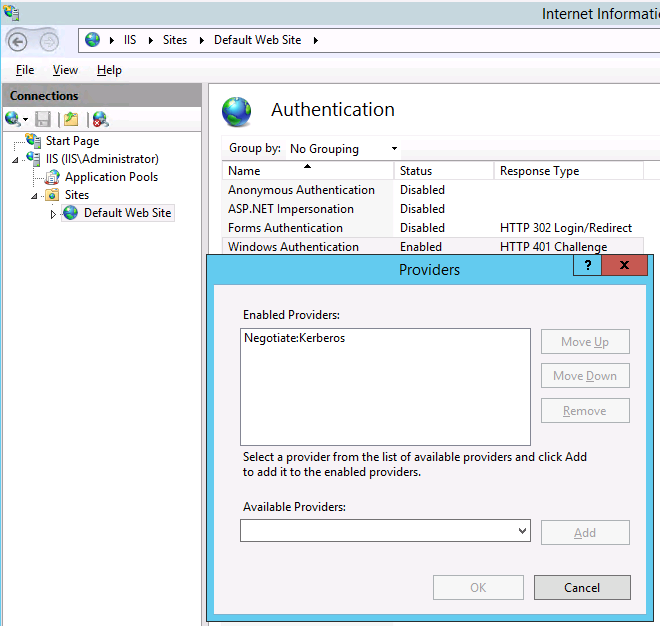Click HTTP 401 Challenge cell
Viewport: 660px width, 626px height.
tap(554, 247)
